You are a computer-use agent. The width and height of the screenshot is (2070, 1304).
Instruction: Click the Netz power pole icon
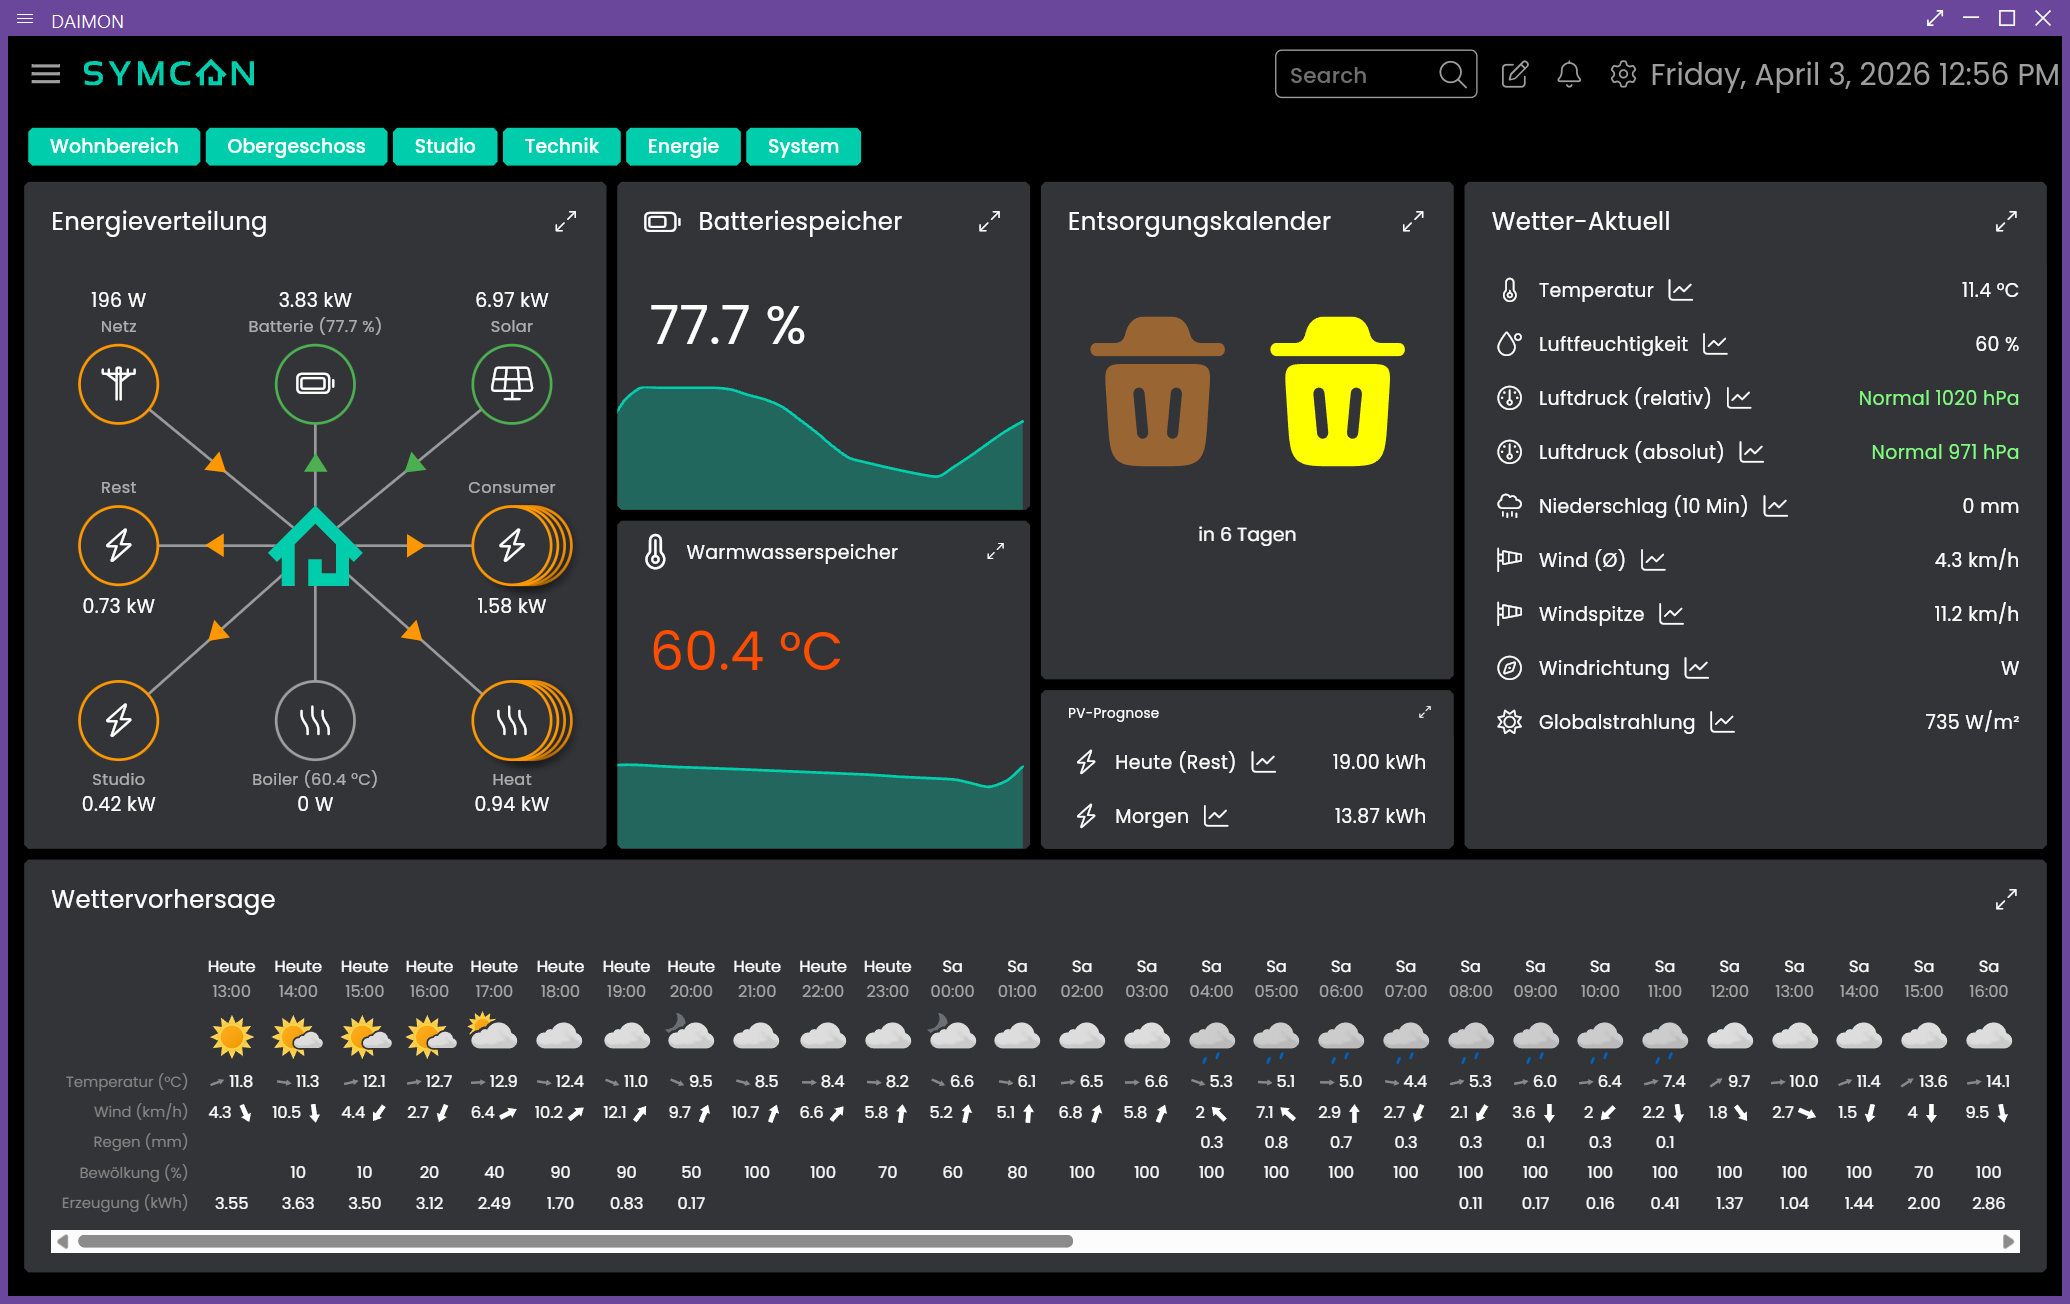[118, 384]
